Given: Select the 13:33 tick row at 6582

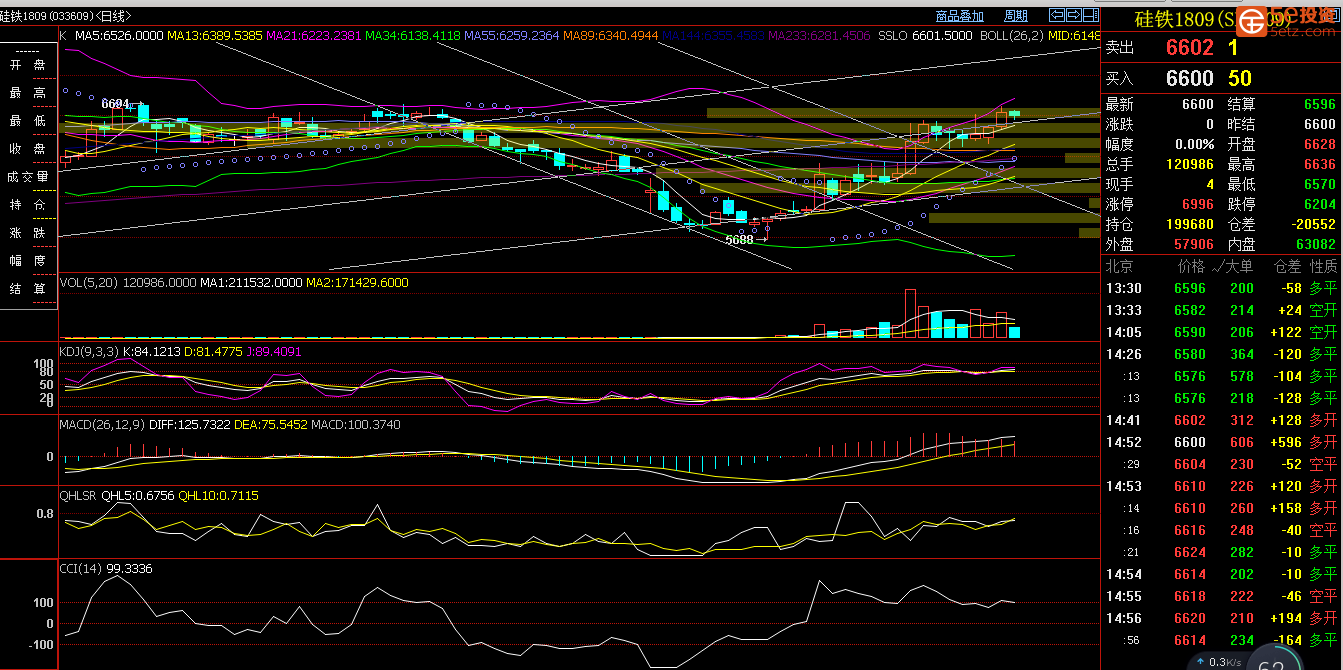Looking at the screenshot, I should pyautogui.click(x=1221, y=310).
